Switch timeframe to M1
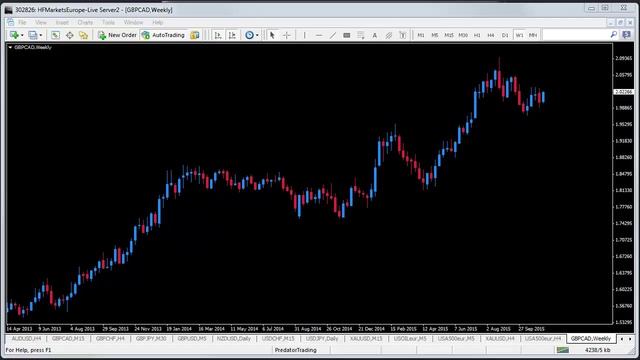 pos(420,35)
